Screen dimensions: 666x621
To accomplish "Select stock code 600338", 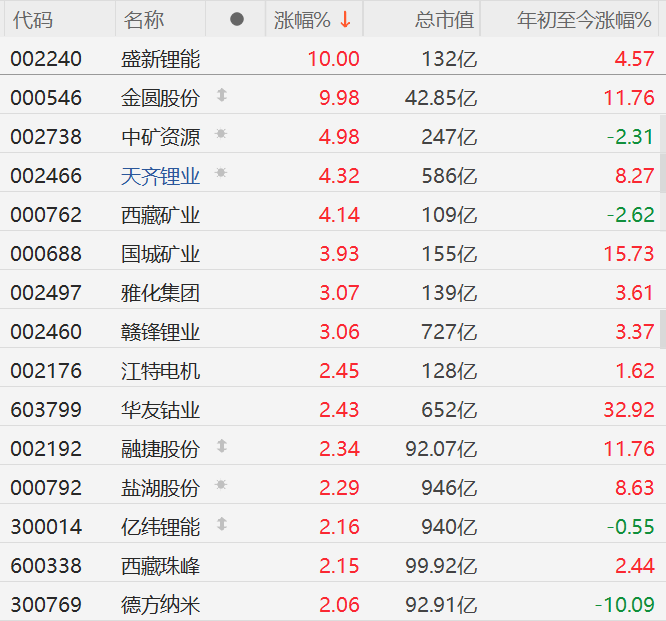I will click(46, 566).
